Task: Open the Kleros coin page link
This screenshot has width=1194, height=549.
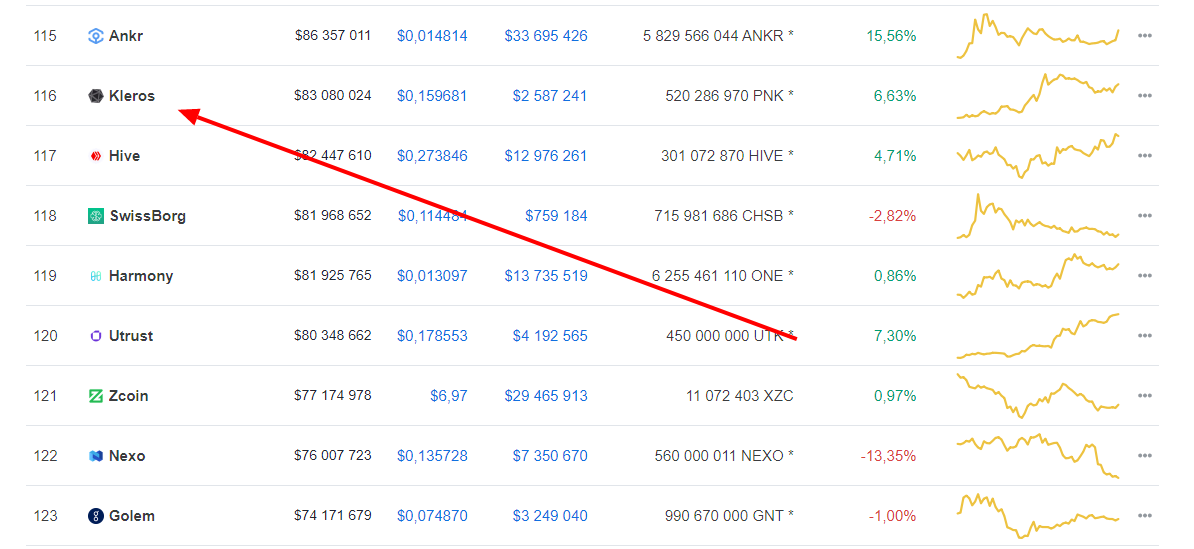Action: [x=132, y=96]
